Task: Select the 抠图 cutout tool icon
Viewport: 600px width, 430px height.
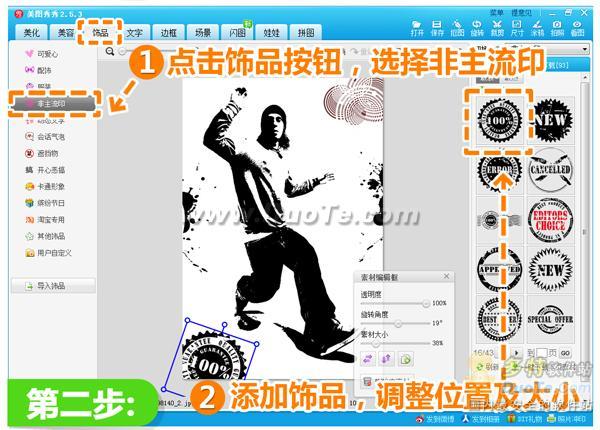Action: [457, 29]
